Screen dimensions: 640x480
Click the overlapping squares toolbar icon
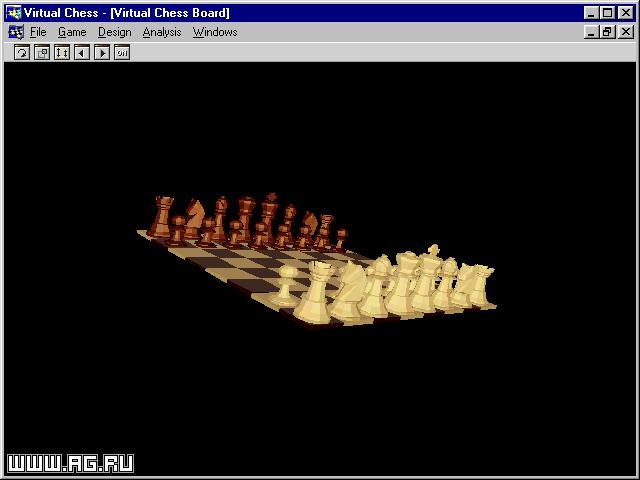42,53
